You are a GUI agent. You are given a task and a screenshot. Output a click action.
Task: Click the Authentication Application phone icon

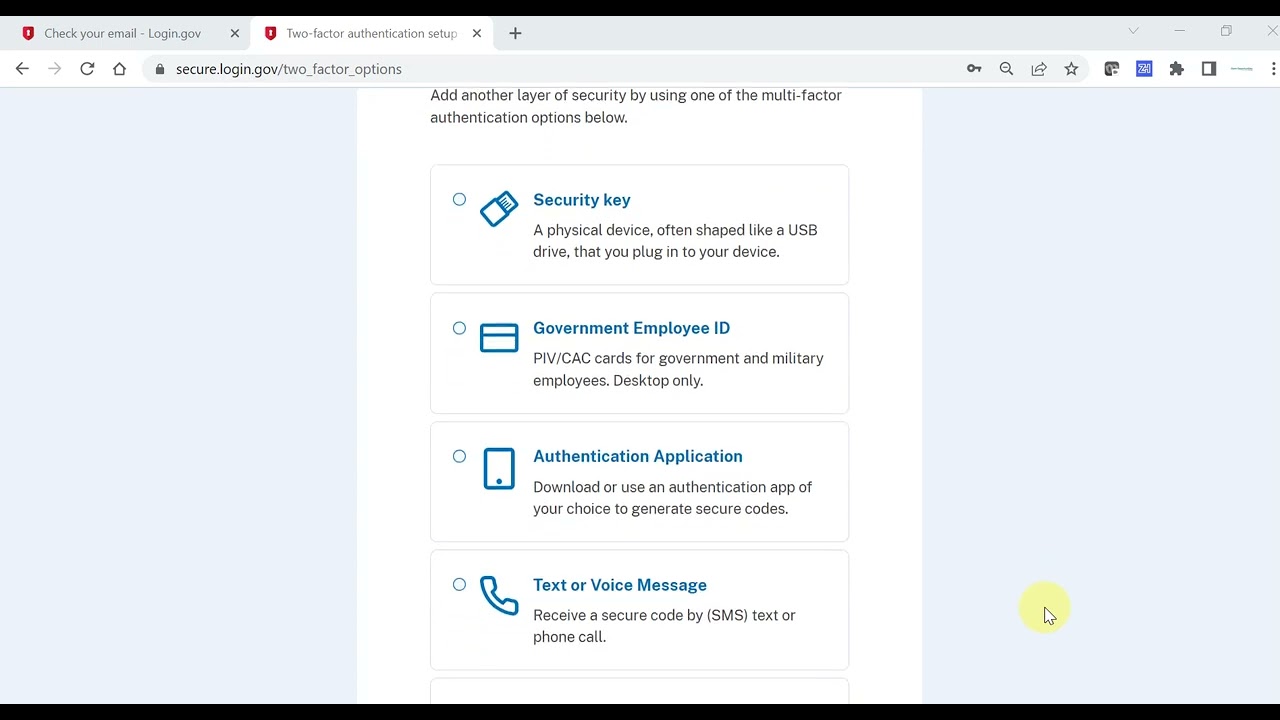(499, 468)
